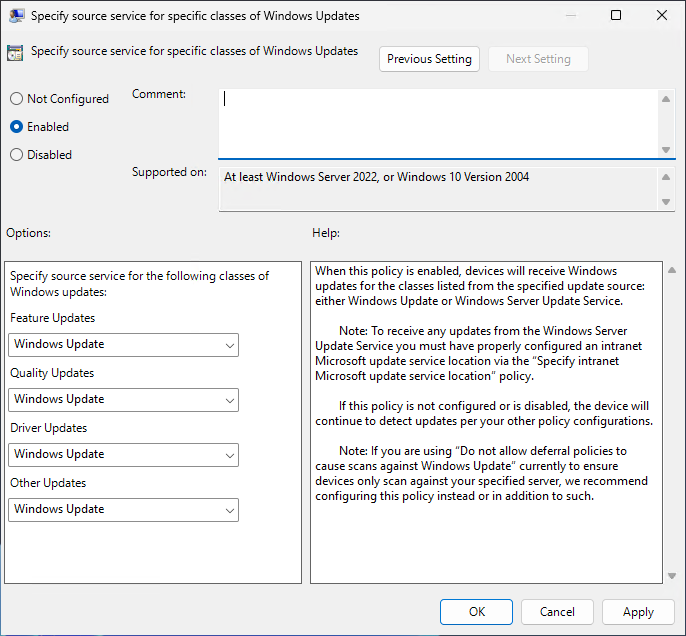Open the Driver Updates source dropdown
The width and height of the screenshot is (686, 636).
tap(123, 455)
